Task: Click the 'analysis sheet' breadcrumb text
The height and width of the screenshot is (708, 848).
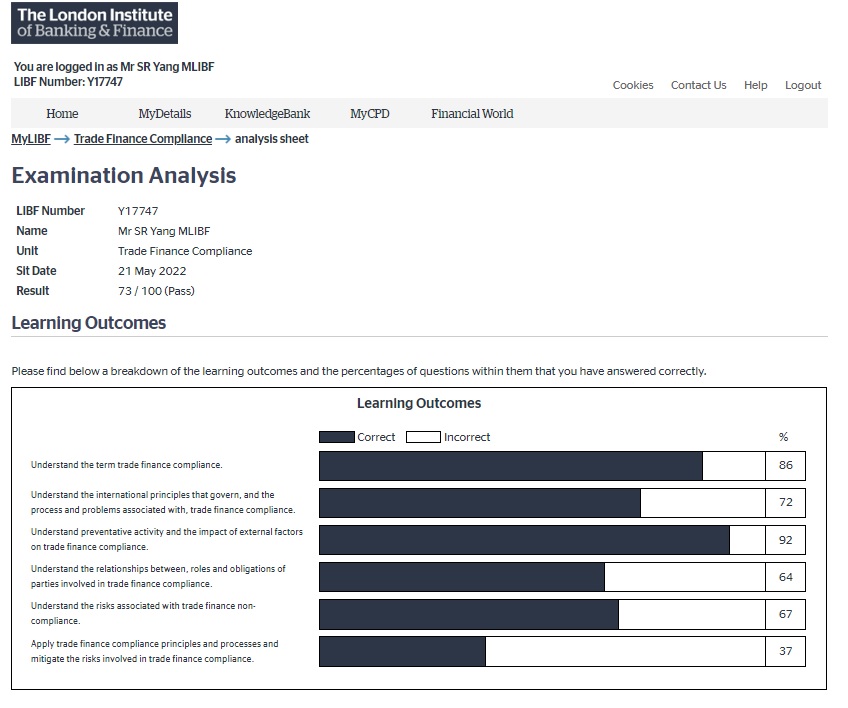Action: coord(271,139)
